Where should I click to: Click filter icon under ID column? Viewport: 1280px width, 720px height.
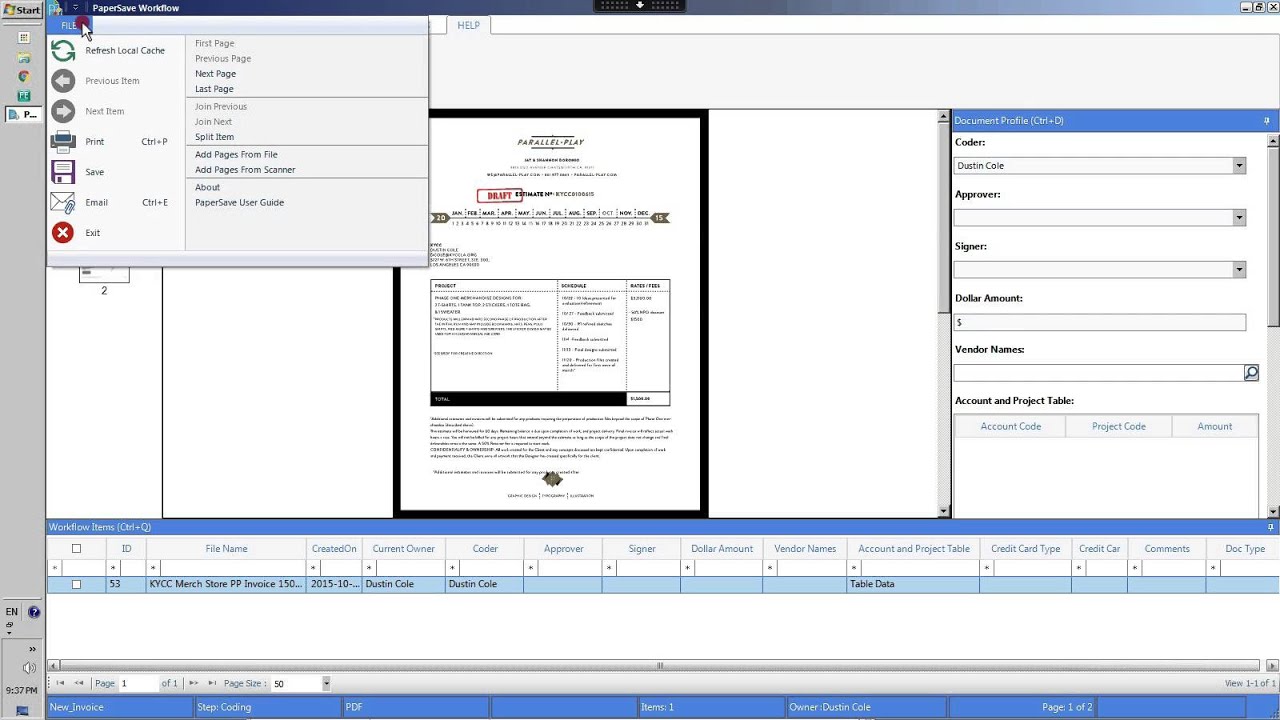click(112, 568)
